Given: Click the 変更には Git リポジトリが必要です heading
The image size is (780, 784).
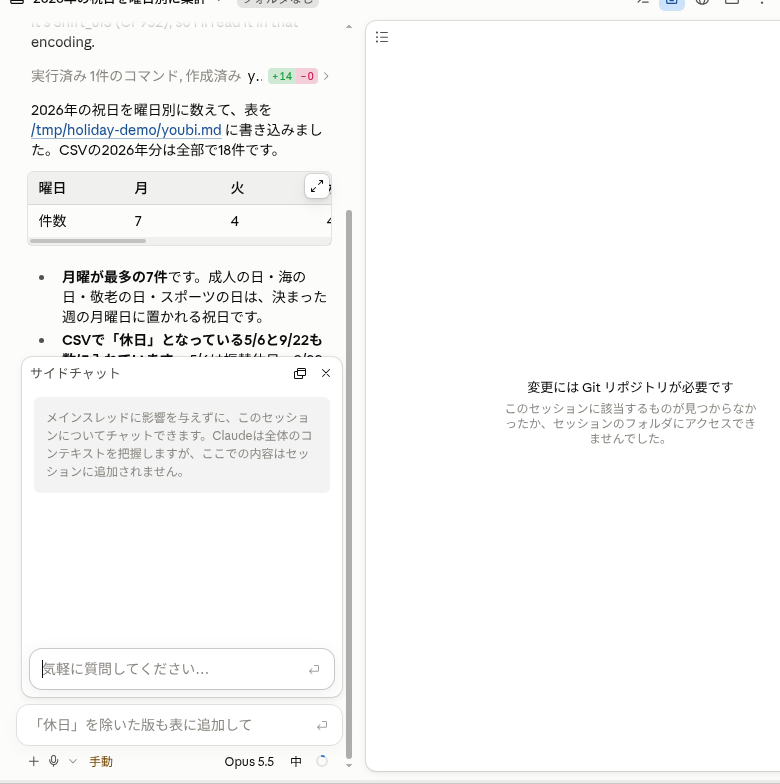Looking at the screenshot, I should (630, 387).
